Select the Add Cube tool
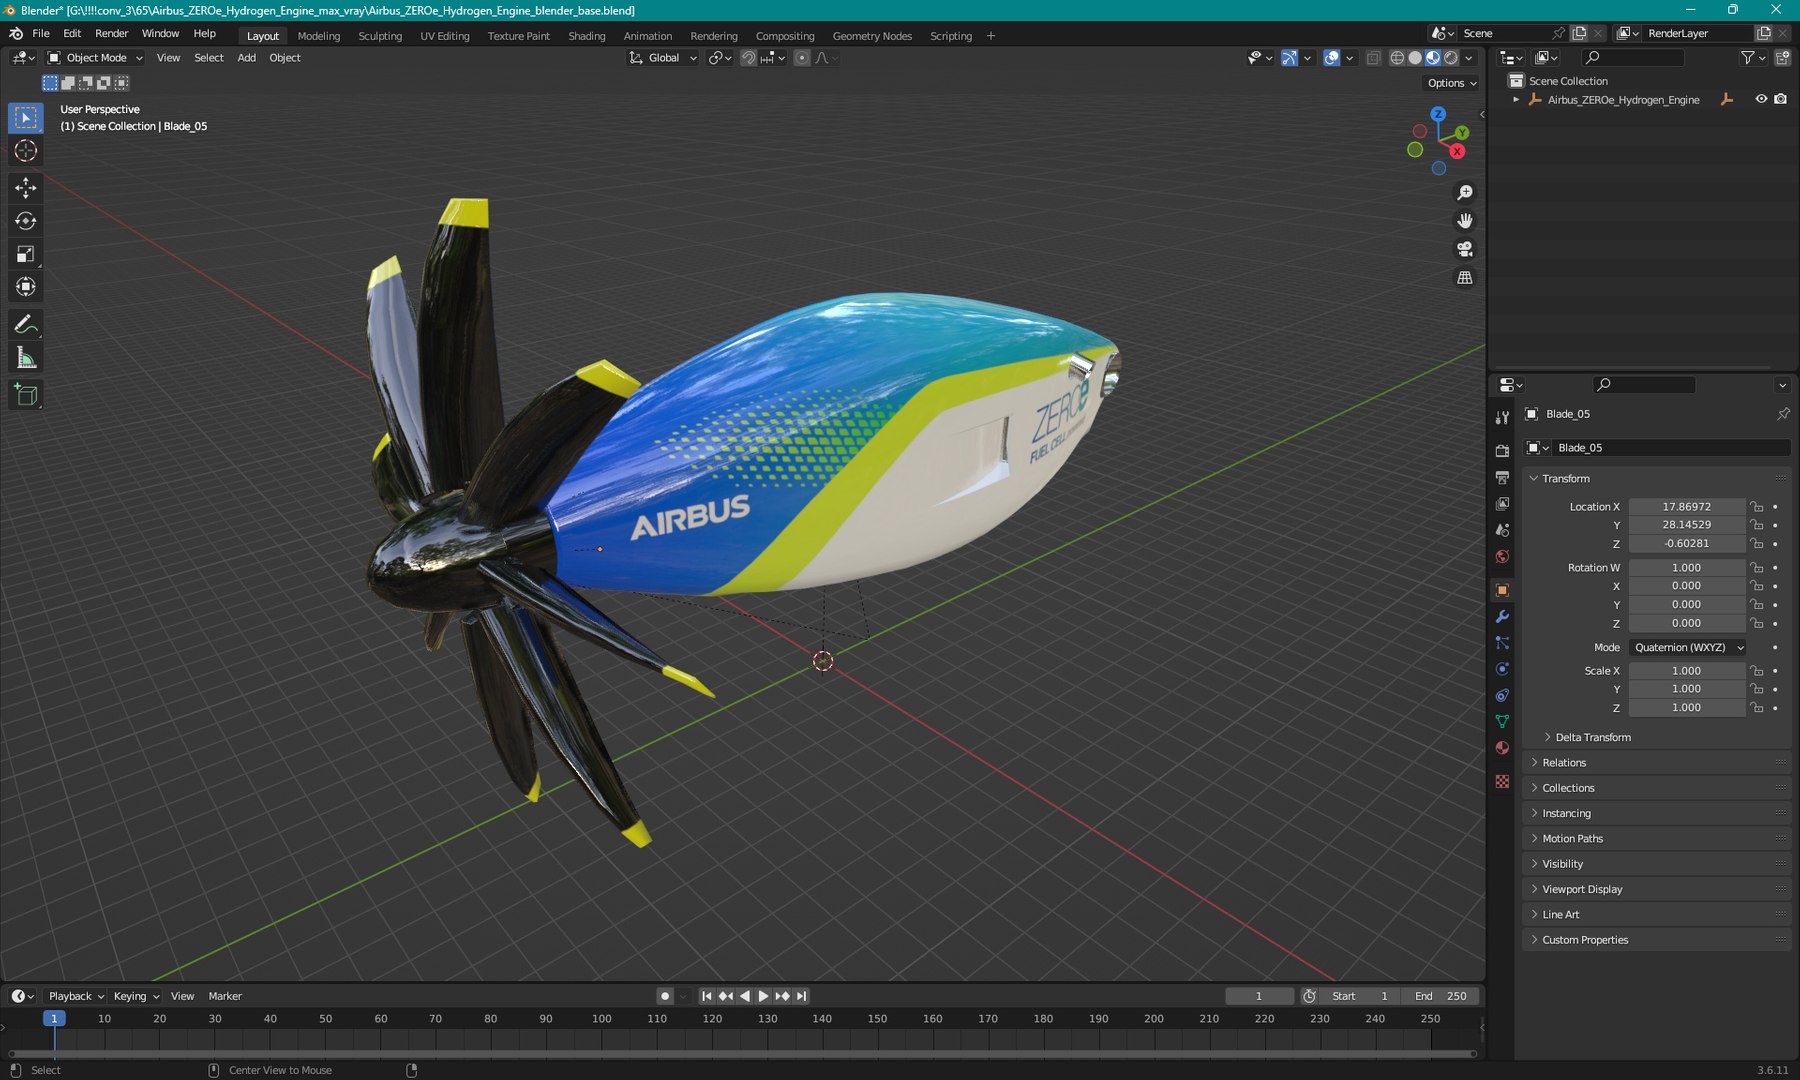The image size is (1800, 1080). click(26, 395)
